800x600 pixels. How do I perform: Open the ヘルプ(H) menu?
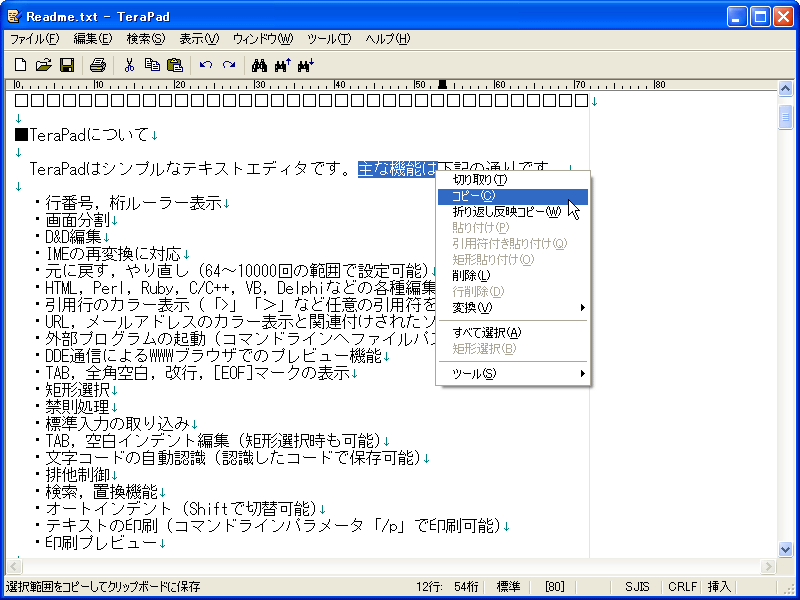388,39
